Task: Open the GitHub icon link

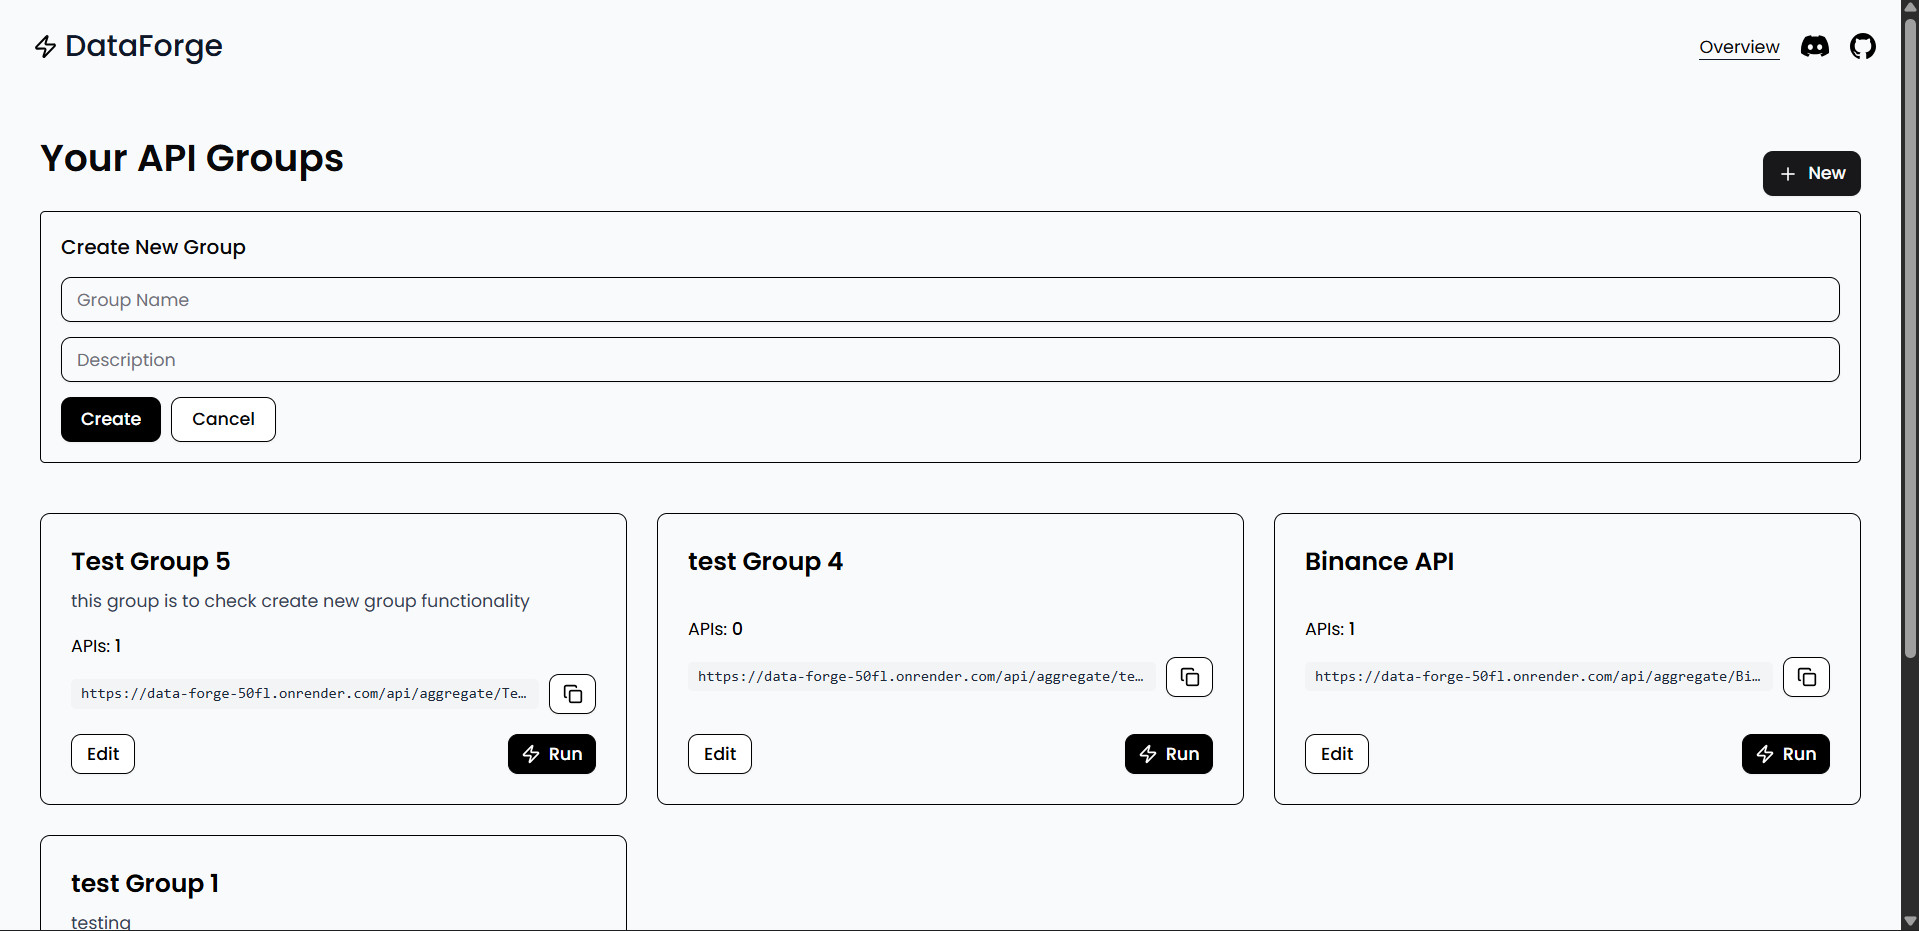Action: pyautogui.click(x=1862, y=46)
